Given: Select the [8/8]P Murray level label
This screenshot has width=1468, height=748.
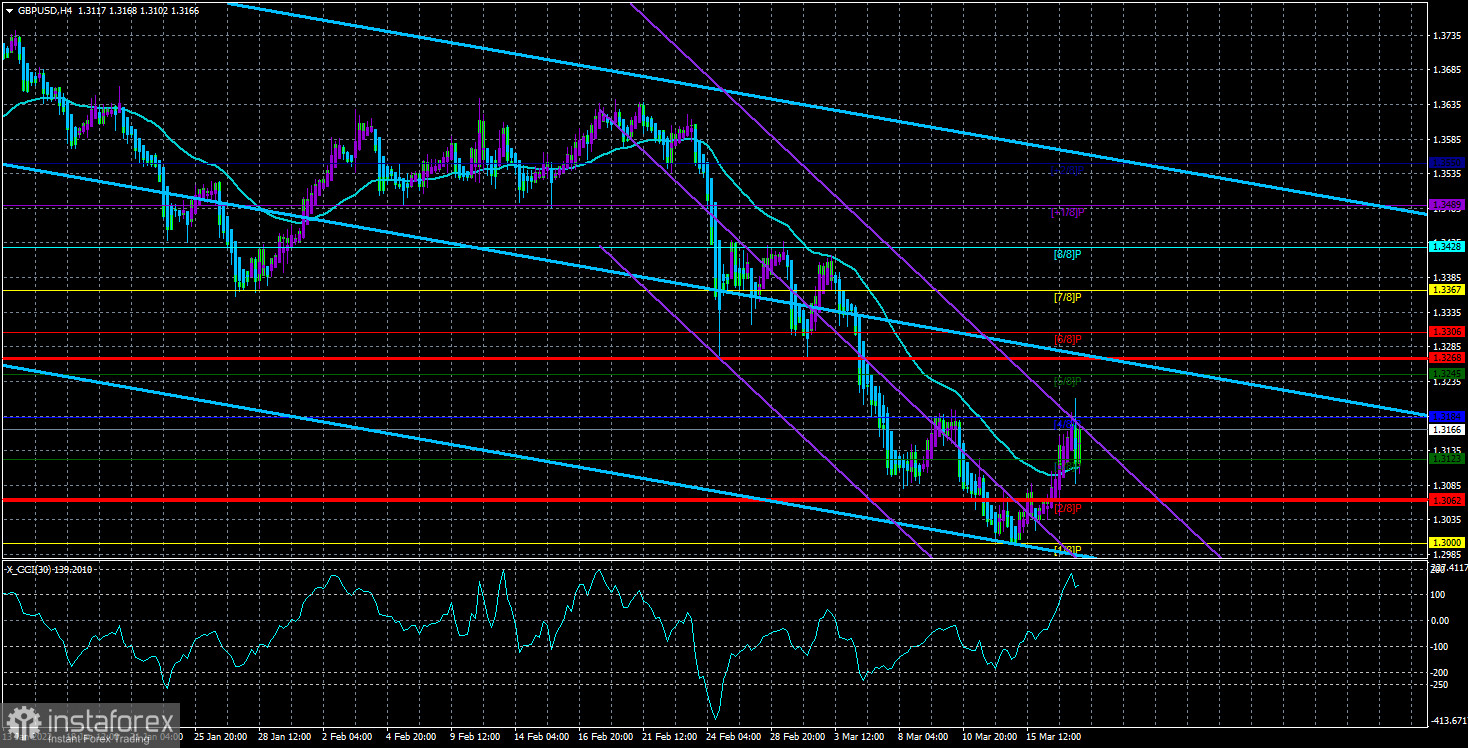Looking at the screenshot, I should (x=1068, y=254).
